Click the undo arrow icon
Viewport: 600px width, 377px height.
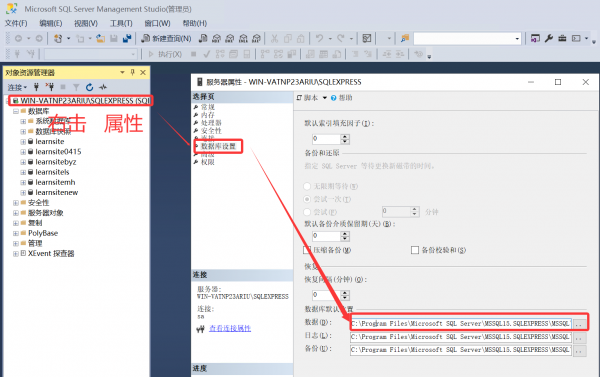pyautogui.click(x=319, y=38)
